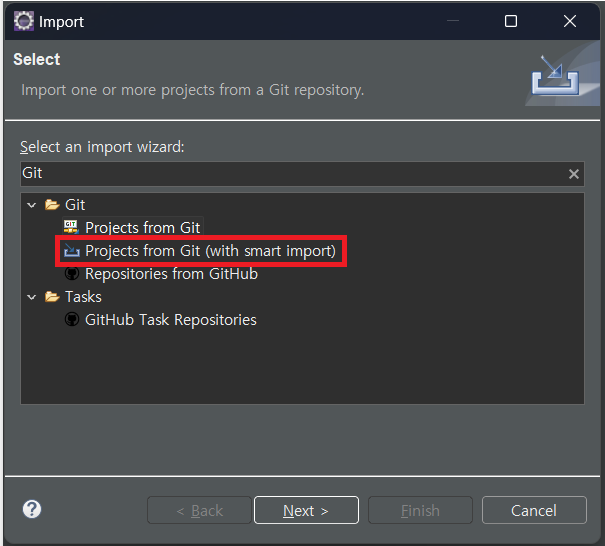Click the Eclipse Import title bar icon

(x=24, y=21)
